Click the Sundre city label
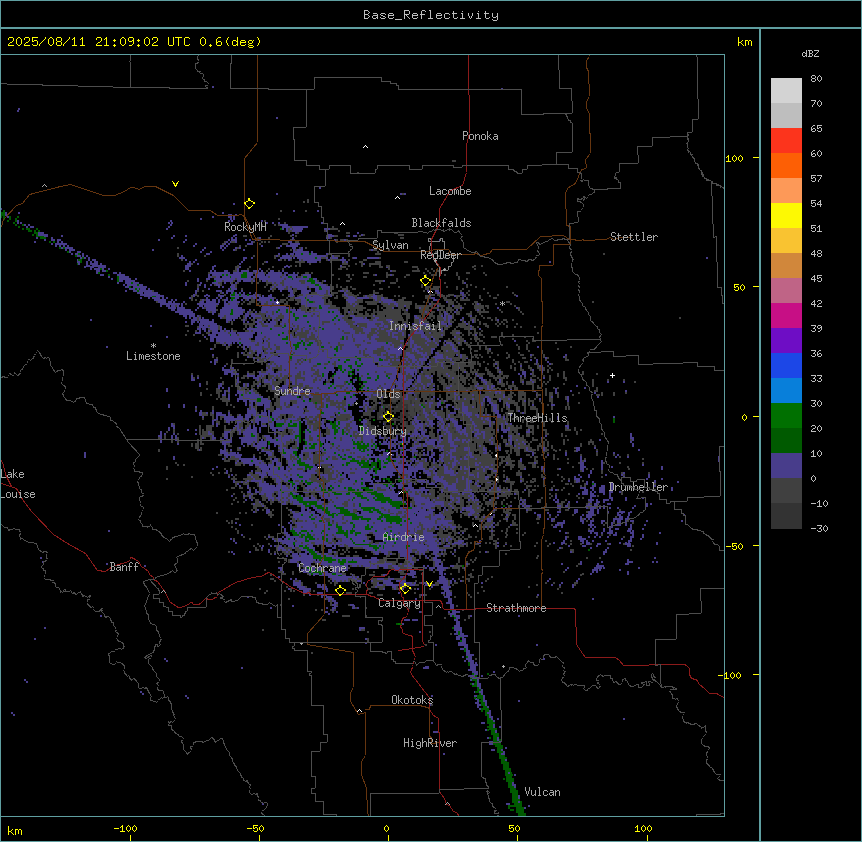This screenshot has height=842, width=862. [x=292, y=391]
